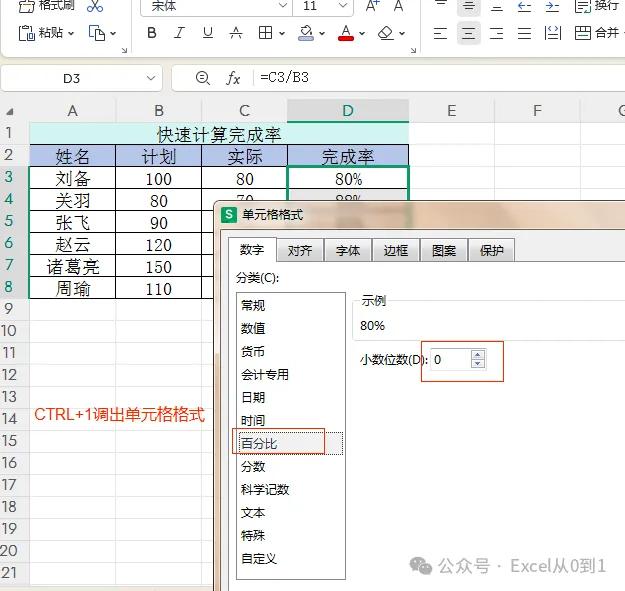Expand the Copy options arrow

point(113,33)
